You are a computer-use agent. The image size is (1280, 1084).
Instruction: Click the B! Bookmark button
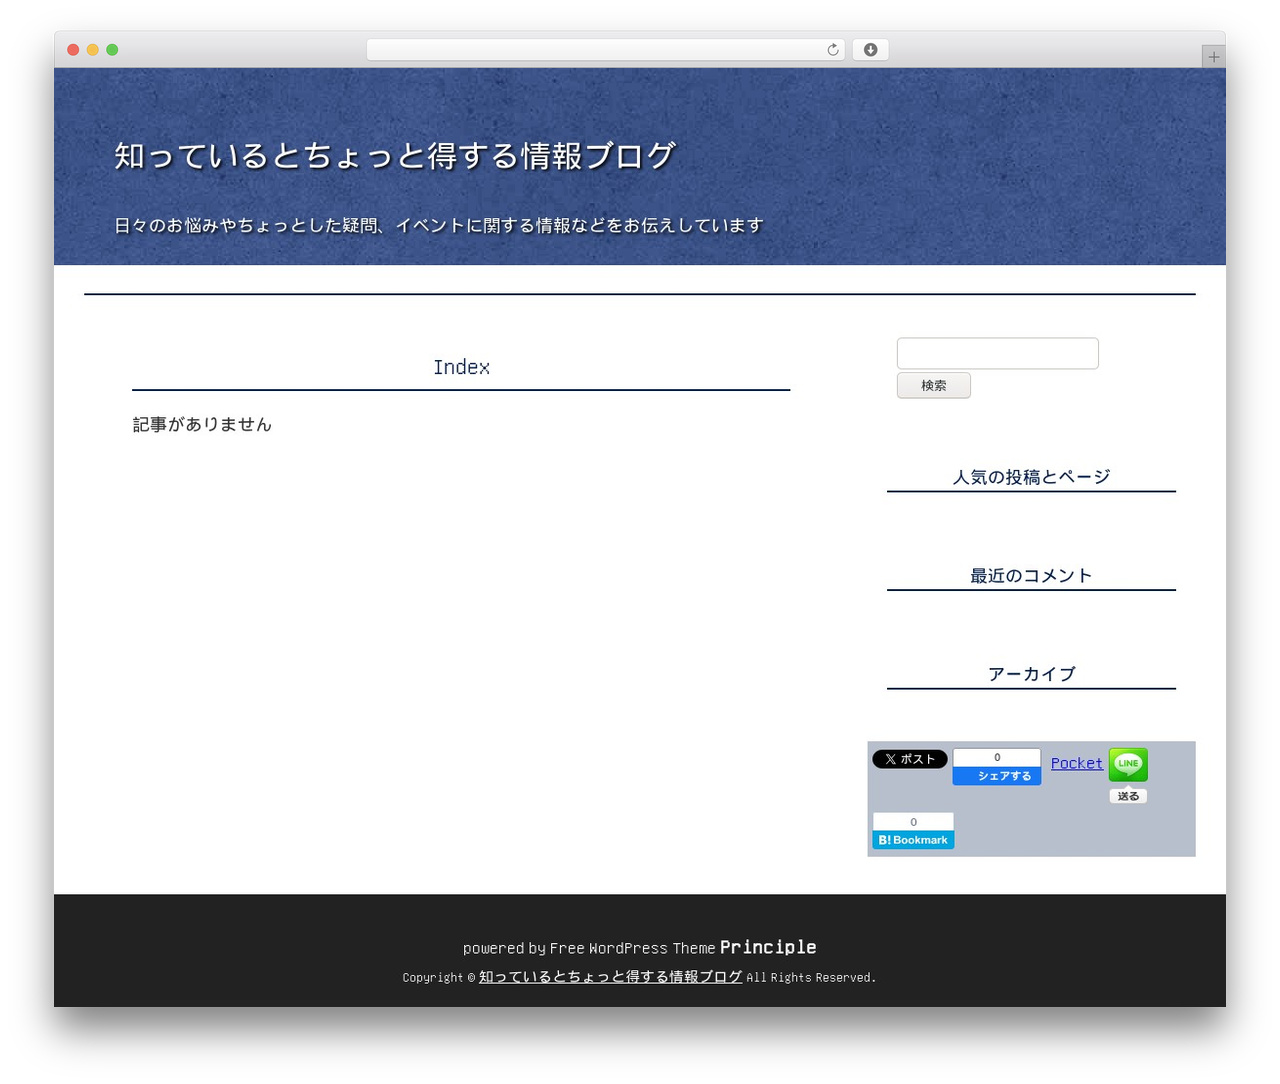[913, 840]
